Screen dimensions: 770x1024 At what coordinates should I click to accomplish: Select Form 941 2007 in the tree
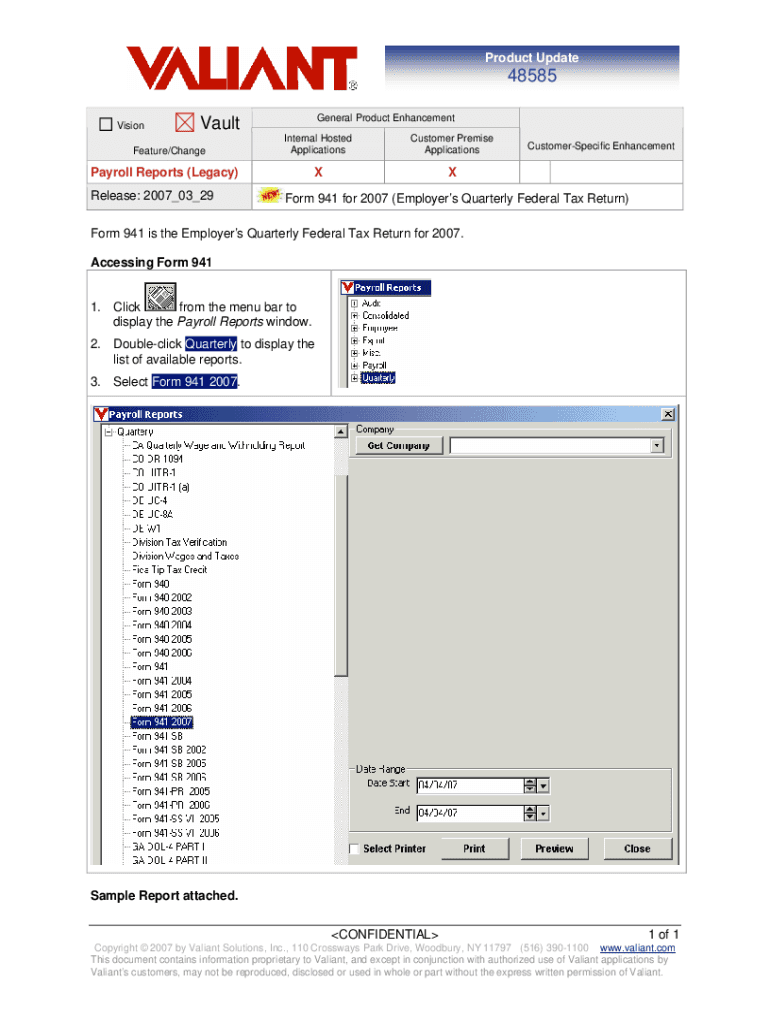(x=162, y=721)
